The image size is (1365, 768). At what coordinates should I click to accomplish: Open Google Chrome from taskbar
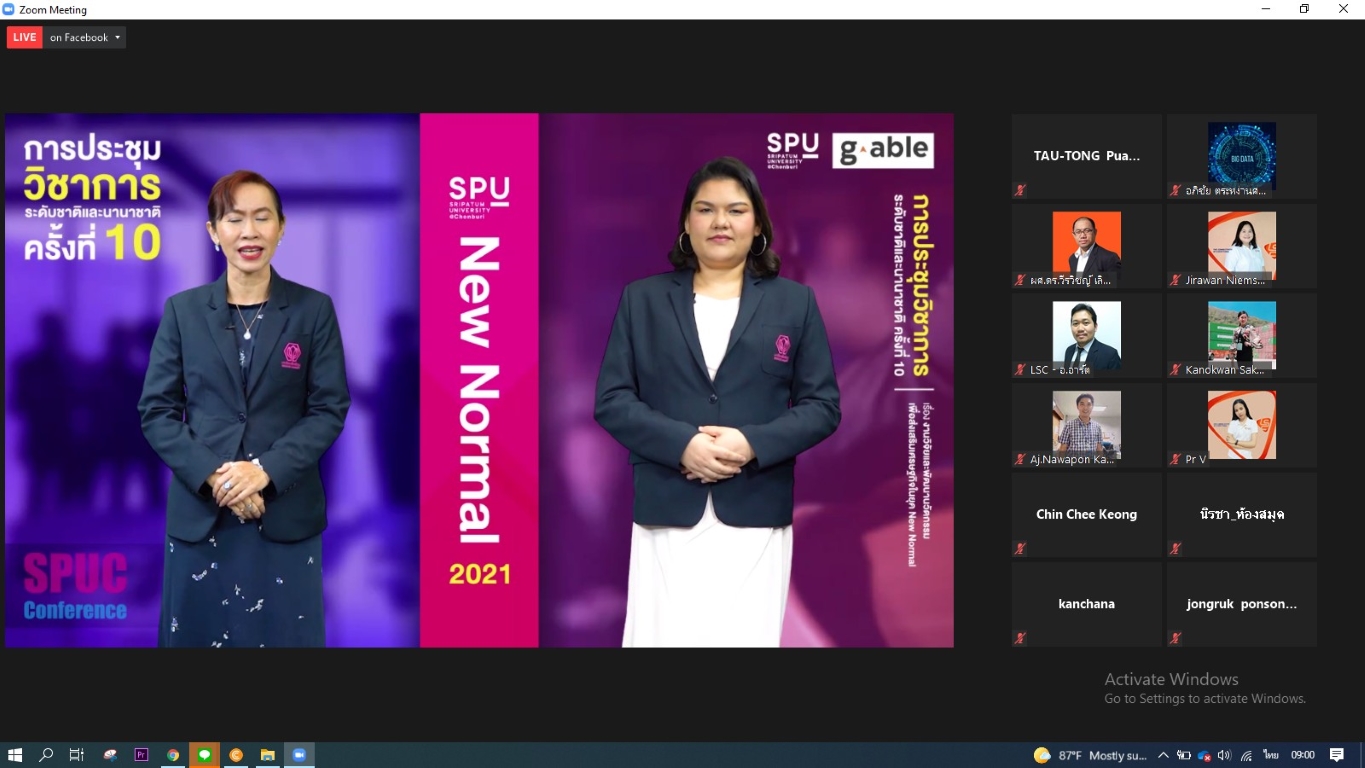click(x=173, y=755)
